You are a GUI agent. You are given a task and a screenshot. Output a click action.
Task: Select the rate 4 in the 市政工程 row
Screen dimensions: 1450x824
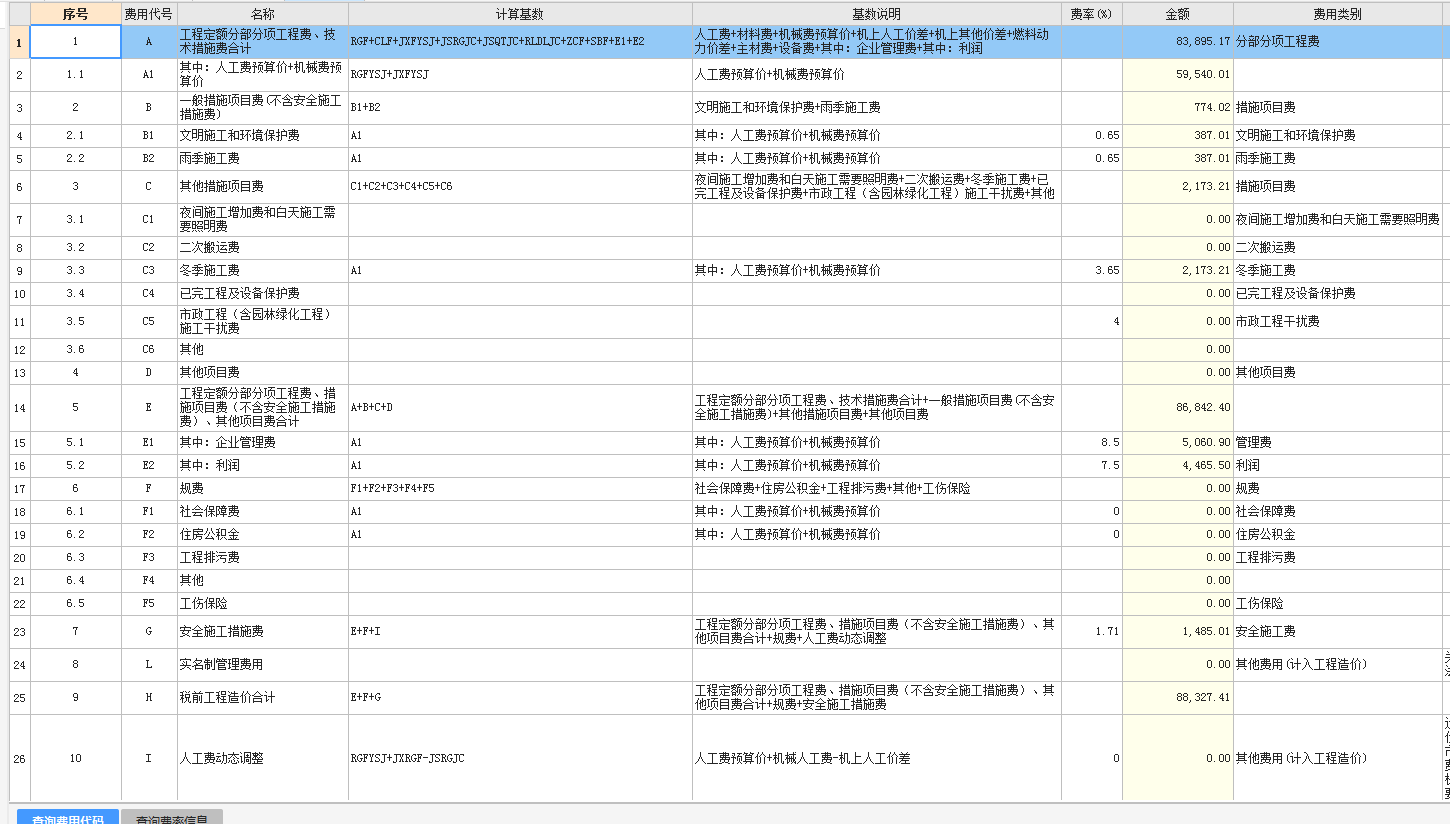click(1092, 322)
